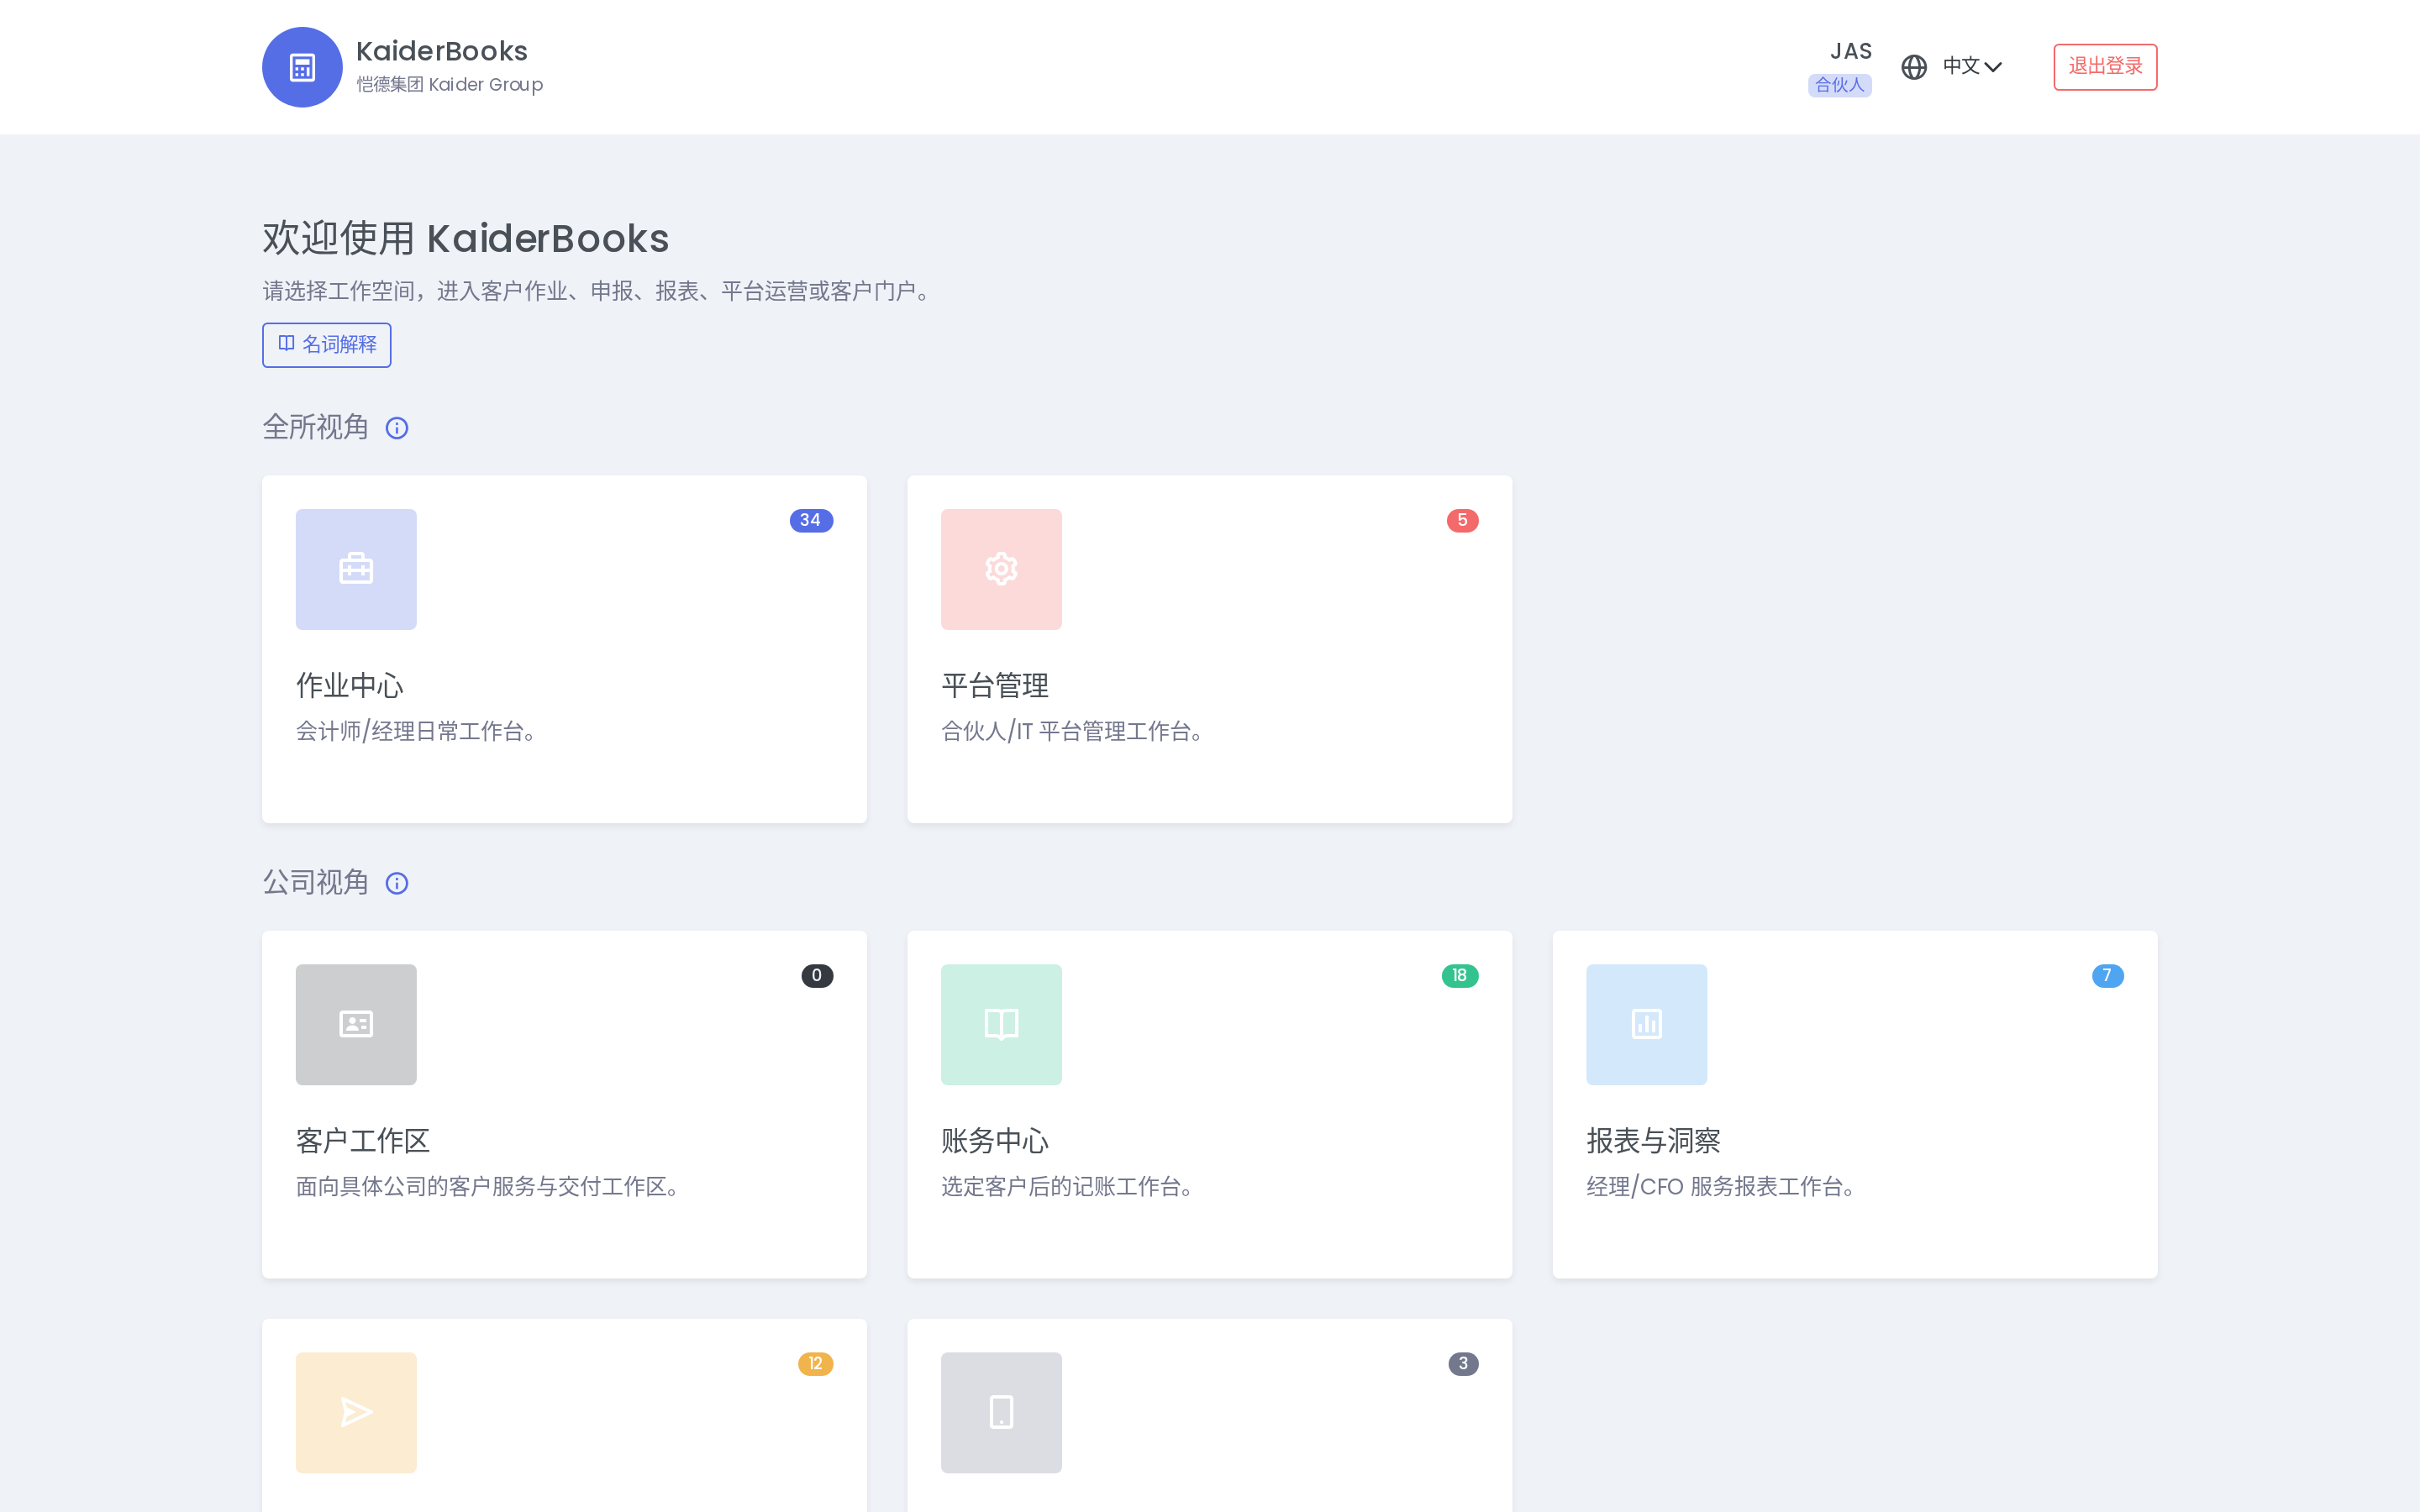This screenshot has height=1512, width=2420.
Task: Click the 恺德集团 Kaider Group subtitle
Action: 450,84
